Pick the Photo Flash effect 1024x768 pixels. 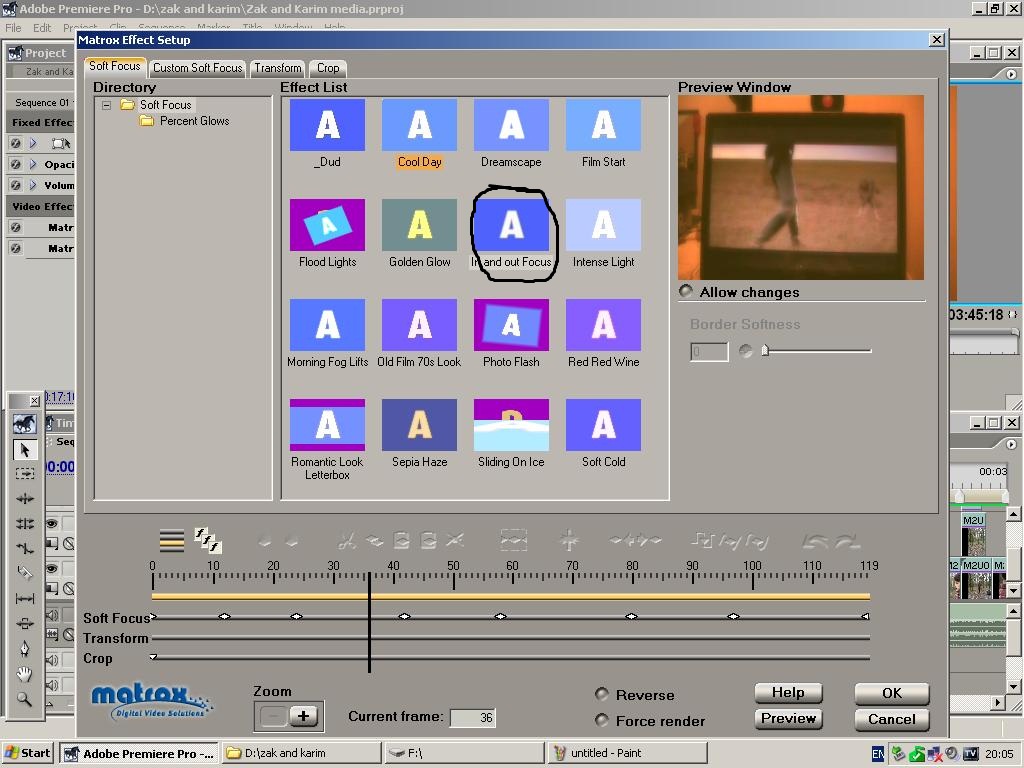511,325
